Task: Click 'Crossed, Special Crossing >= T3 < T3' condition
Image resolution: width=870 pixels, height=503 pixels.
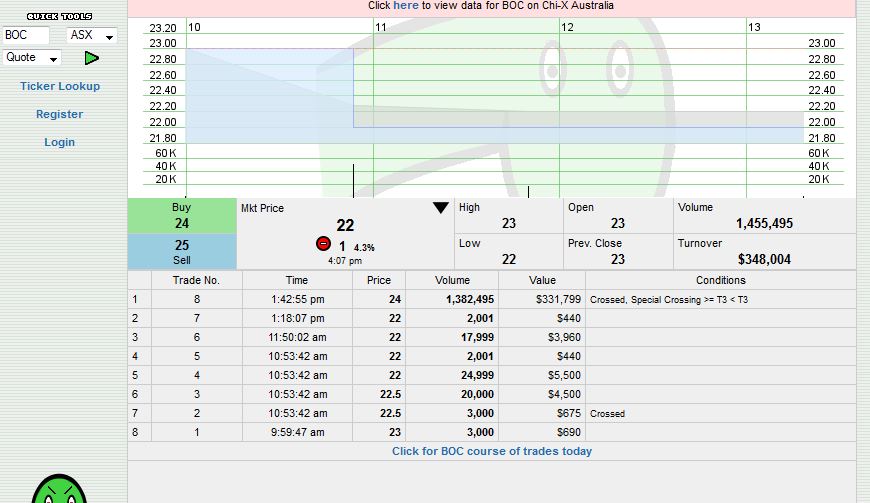Action: click(669, 299)
